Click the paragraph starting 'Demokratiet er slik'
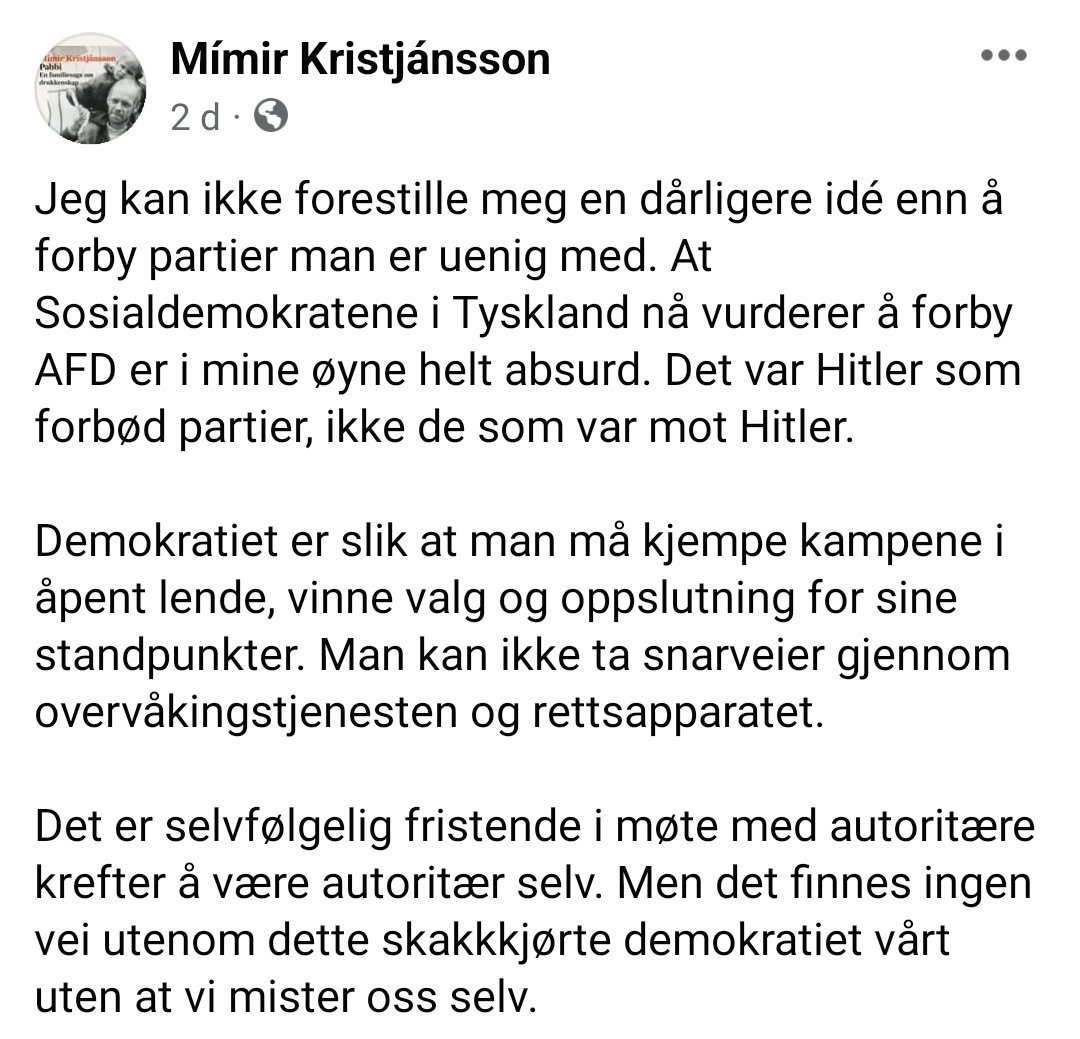 pos(523,627)
